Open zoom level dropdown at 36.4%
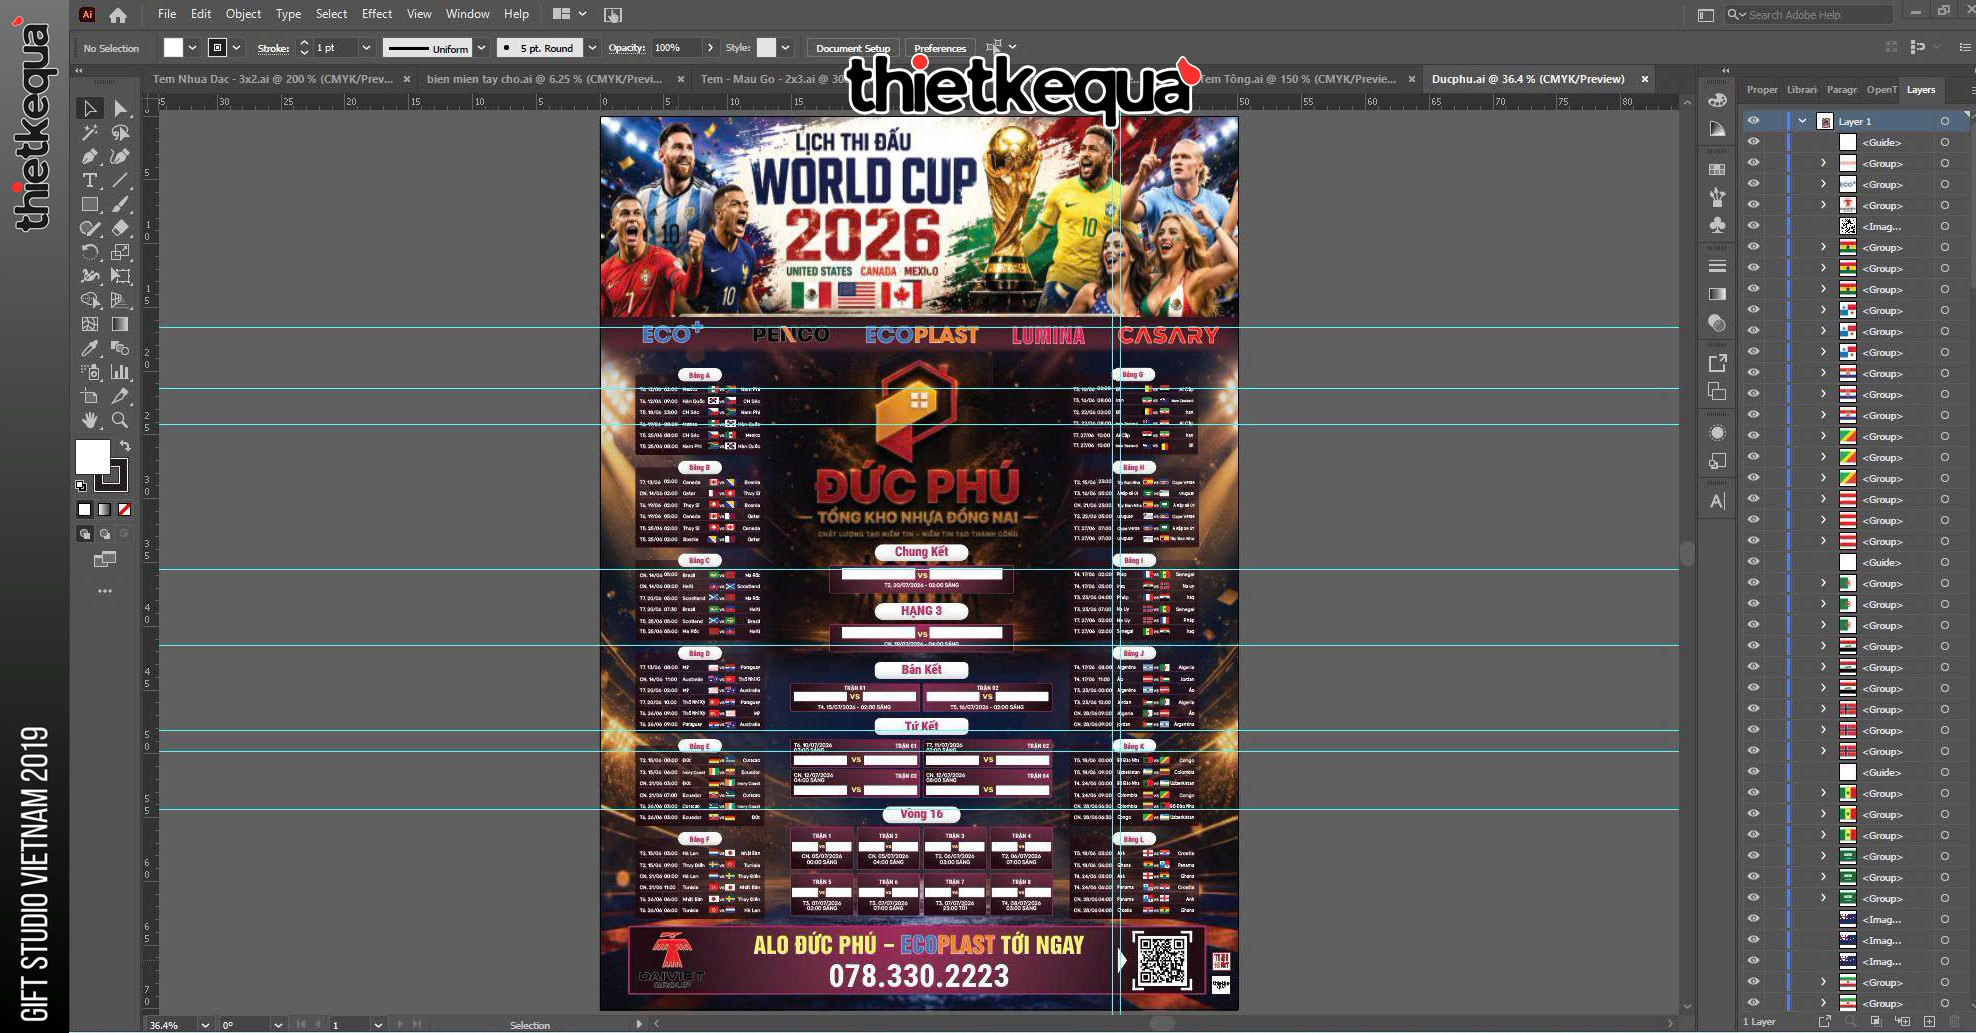The height and width of the screenshot is (1033, 1976). pos(205,1025)
